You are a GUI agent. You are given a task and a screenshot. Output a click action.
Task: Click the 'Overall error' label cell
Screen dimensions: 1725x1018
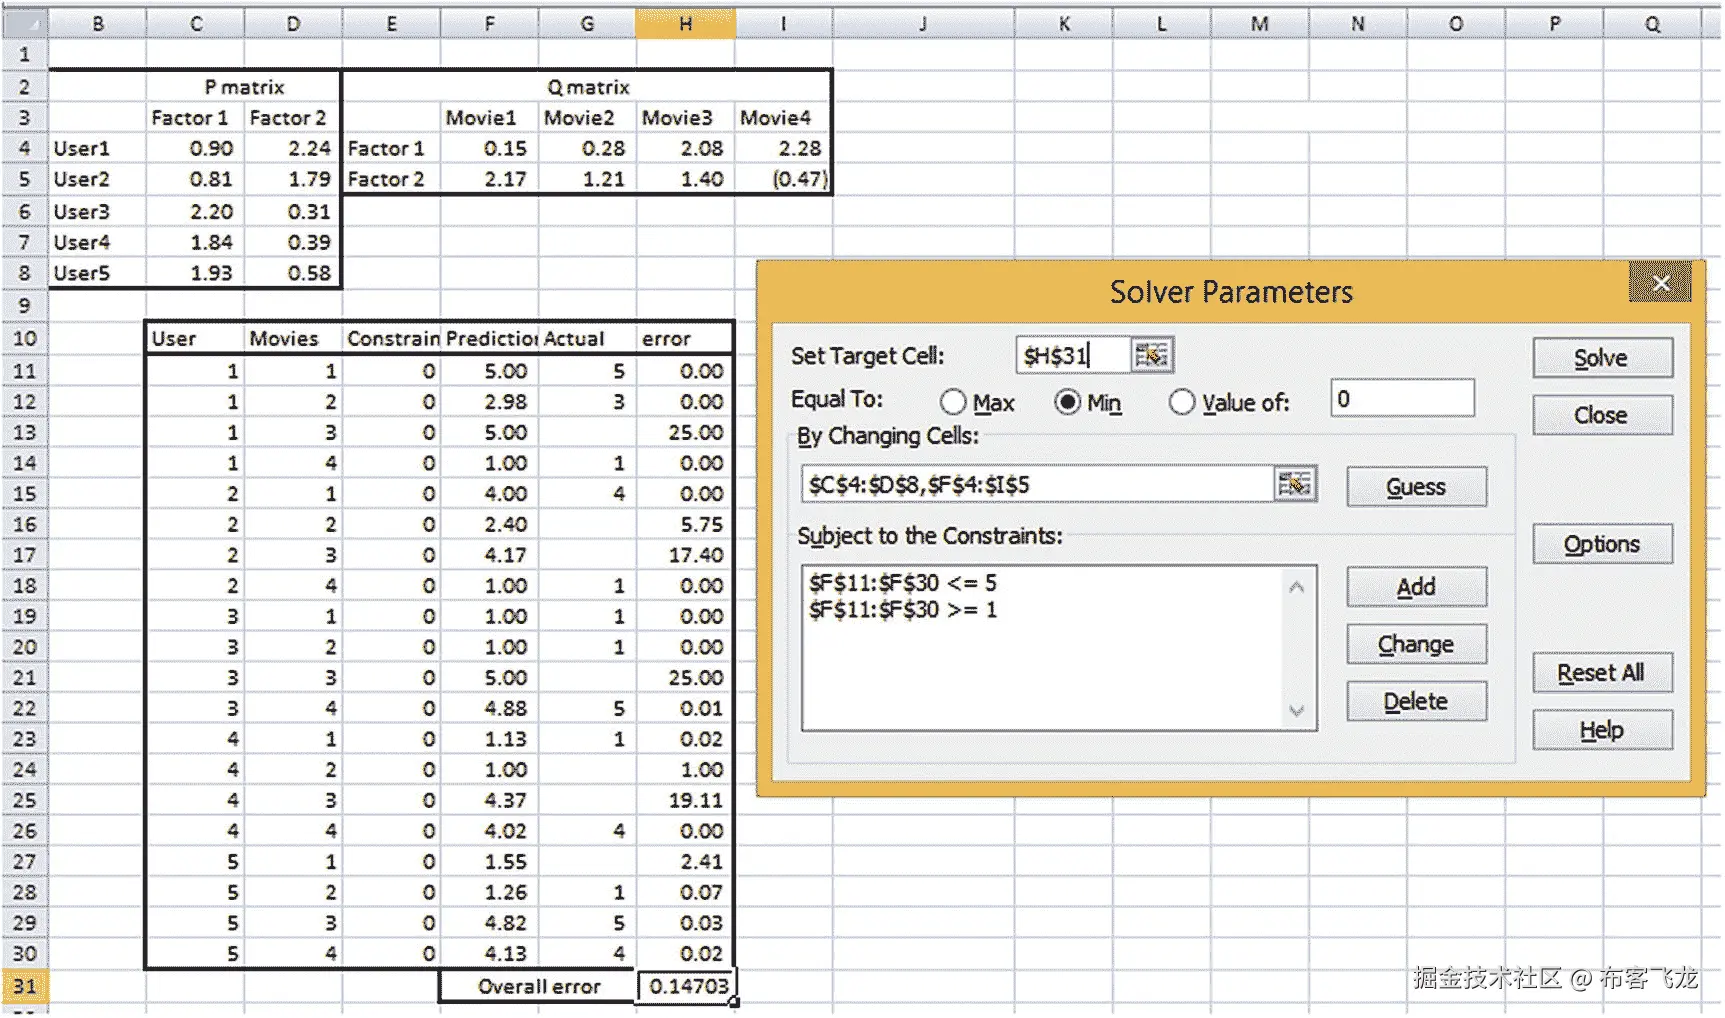pos(539,986)
